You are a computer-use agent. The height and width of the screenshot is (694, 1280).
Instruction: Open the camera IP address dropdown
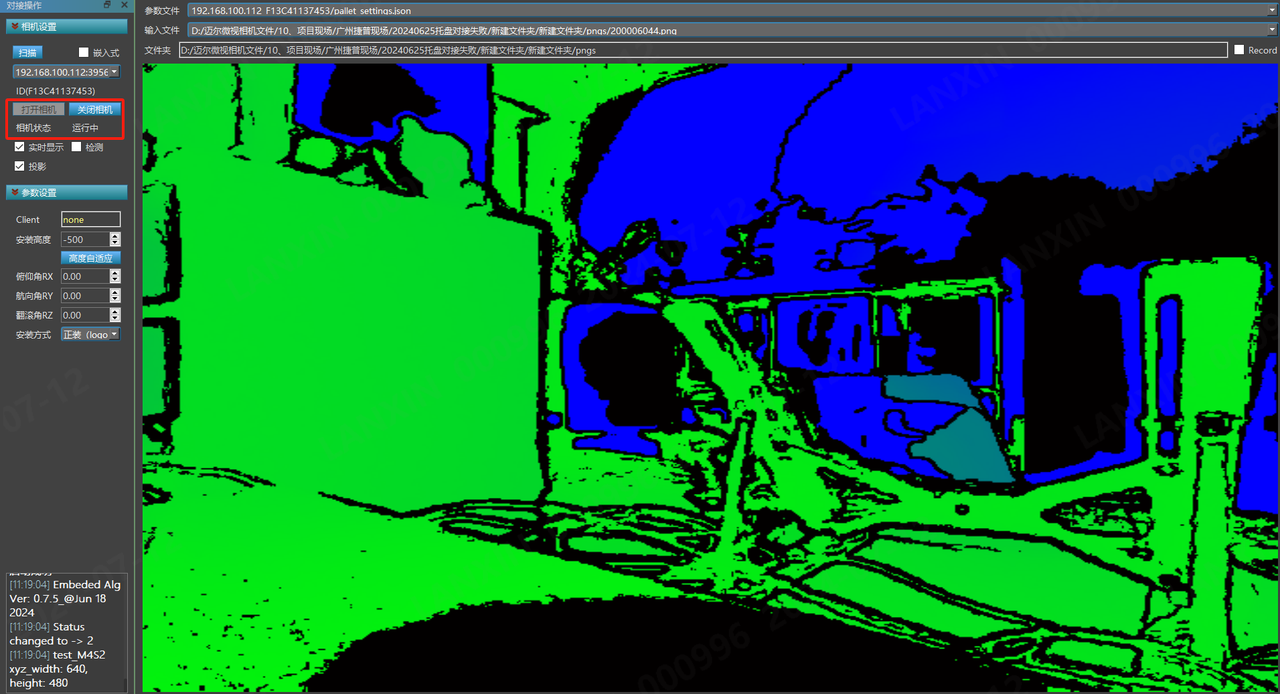coord(66,72)
